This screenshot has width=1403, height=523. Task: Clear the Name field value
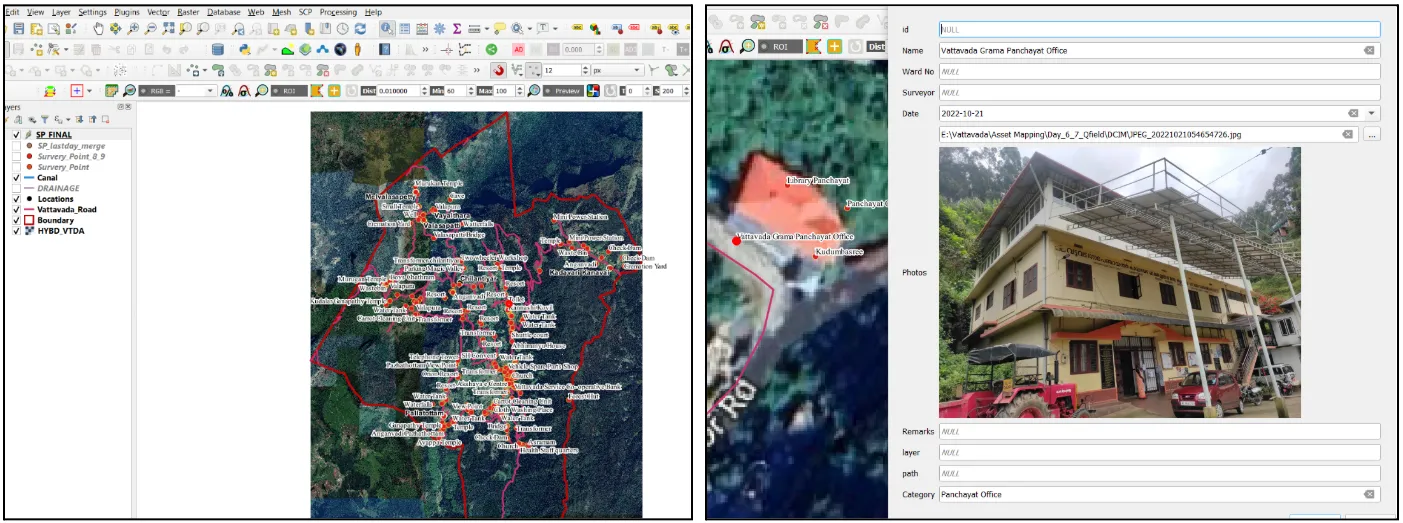[1369, 50]
